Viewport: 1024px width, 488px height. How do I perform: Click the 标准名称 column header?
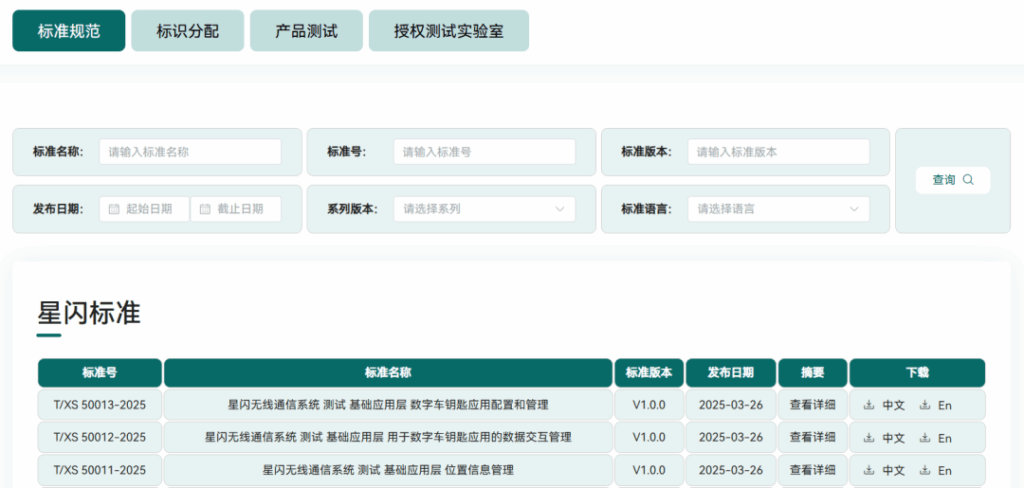tap(388, 373)
